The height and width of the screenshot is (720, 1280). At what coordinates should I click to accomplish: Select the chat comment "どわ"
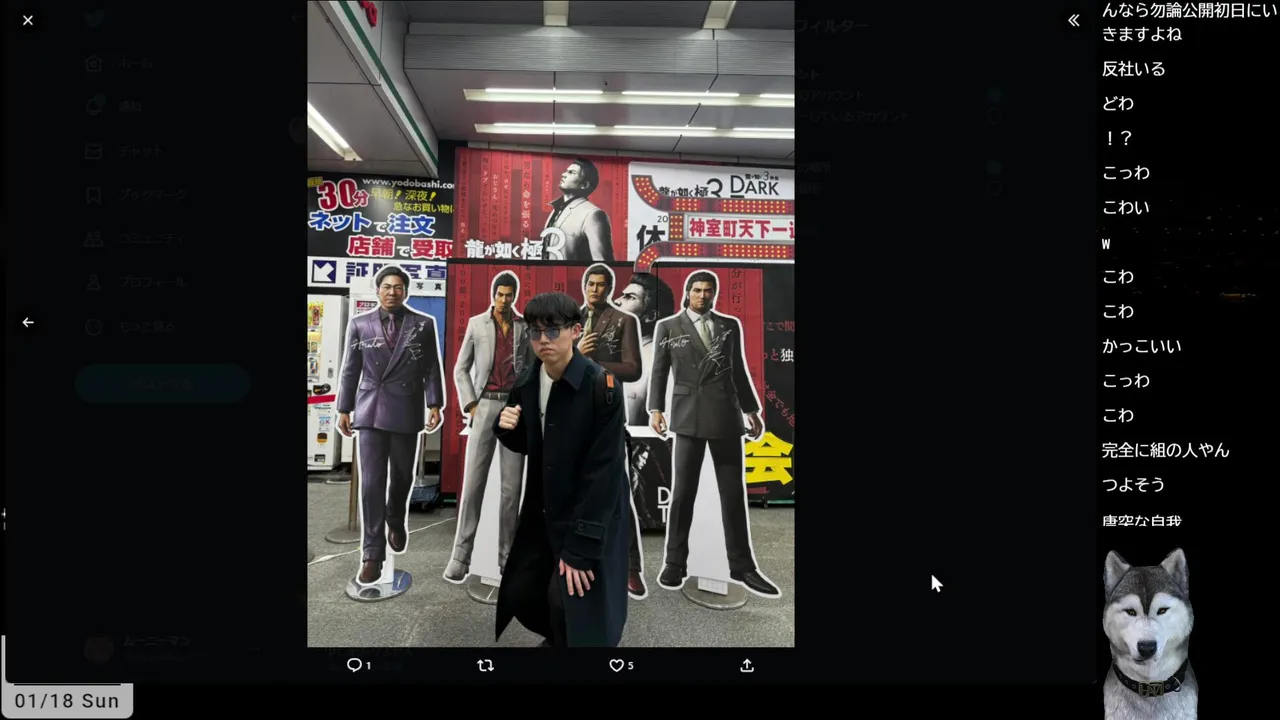tap(1118, 103)
